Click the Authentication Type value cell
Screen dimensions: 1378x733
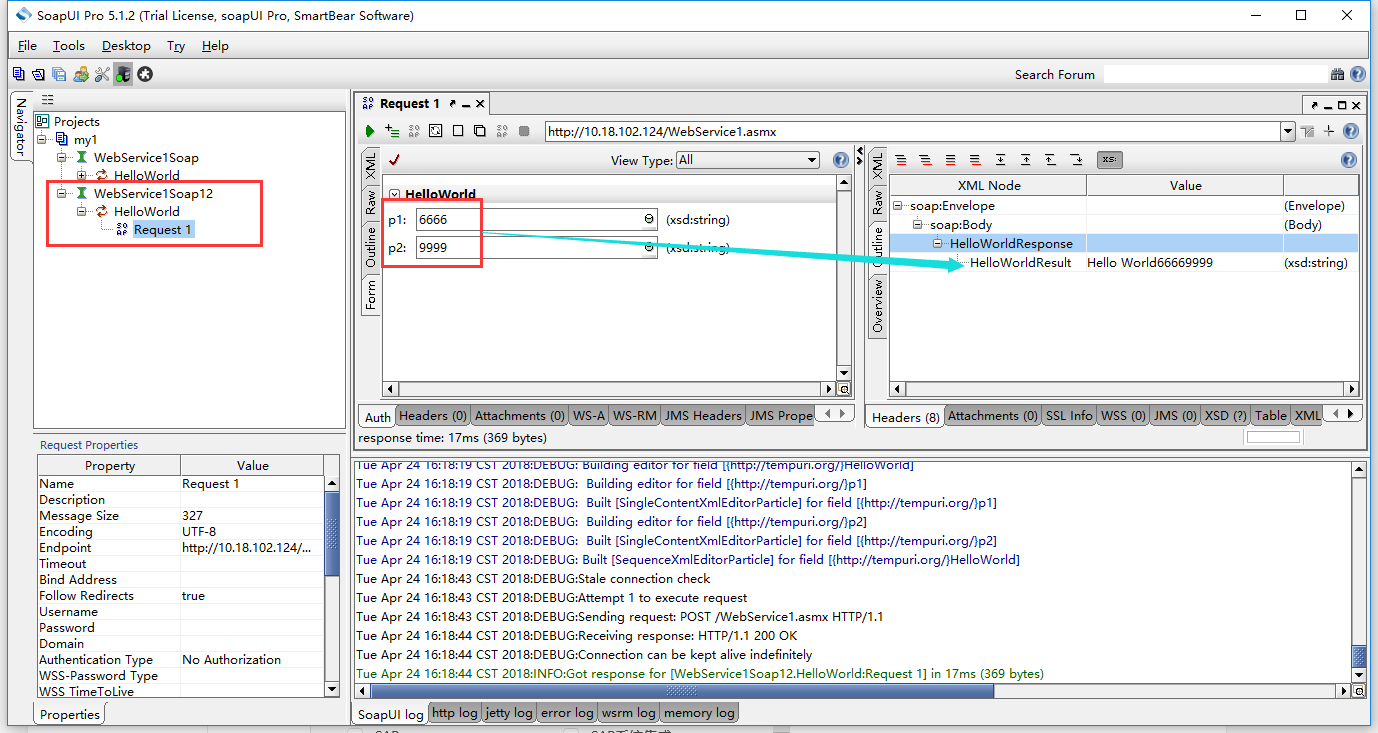[252, 660]
